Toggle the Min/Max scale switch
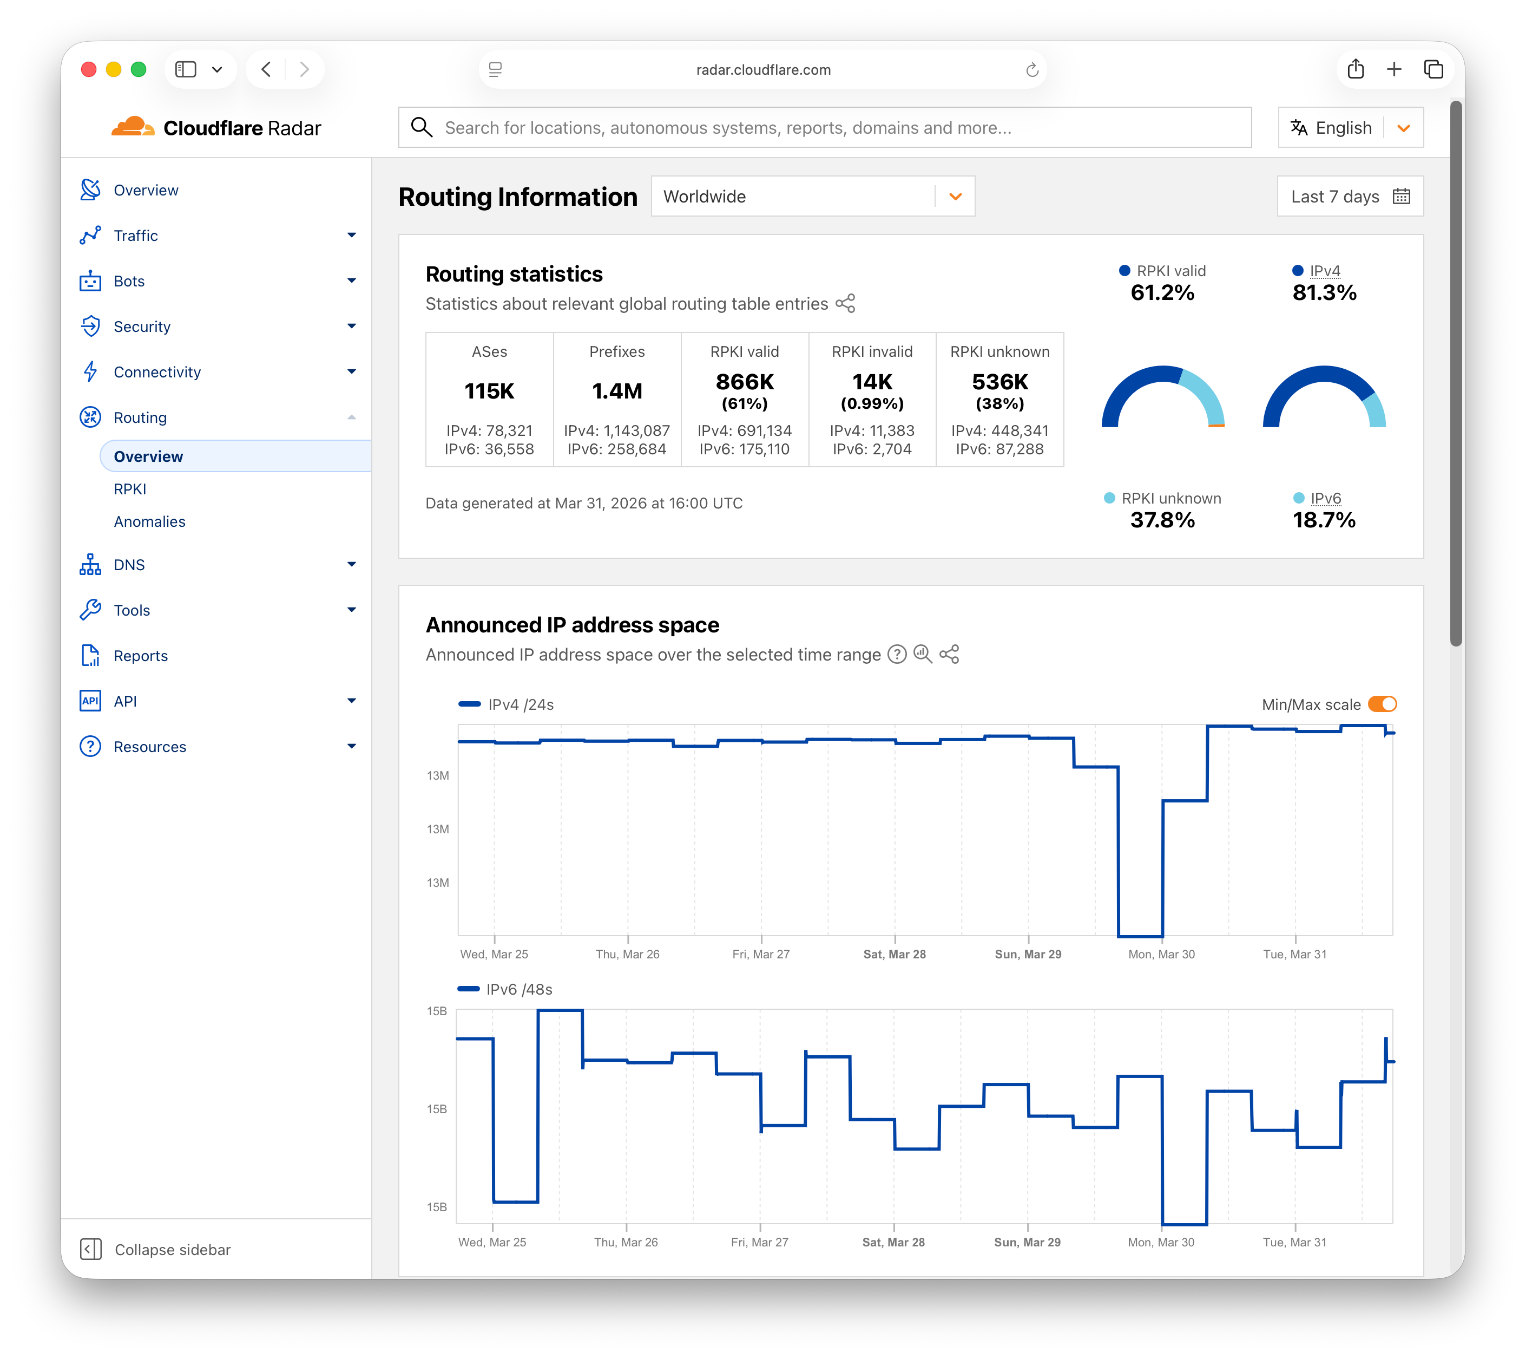Viewport: 1526px width, 1359px height. [1382, 704]
